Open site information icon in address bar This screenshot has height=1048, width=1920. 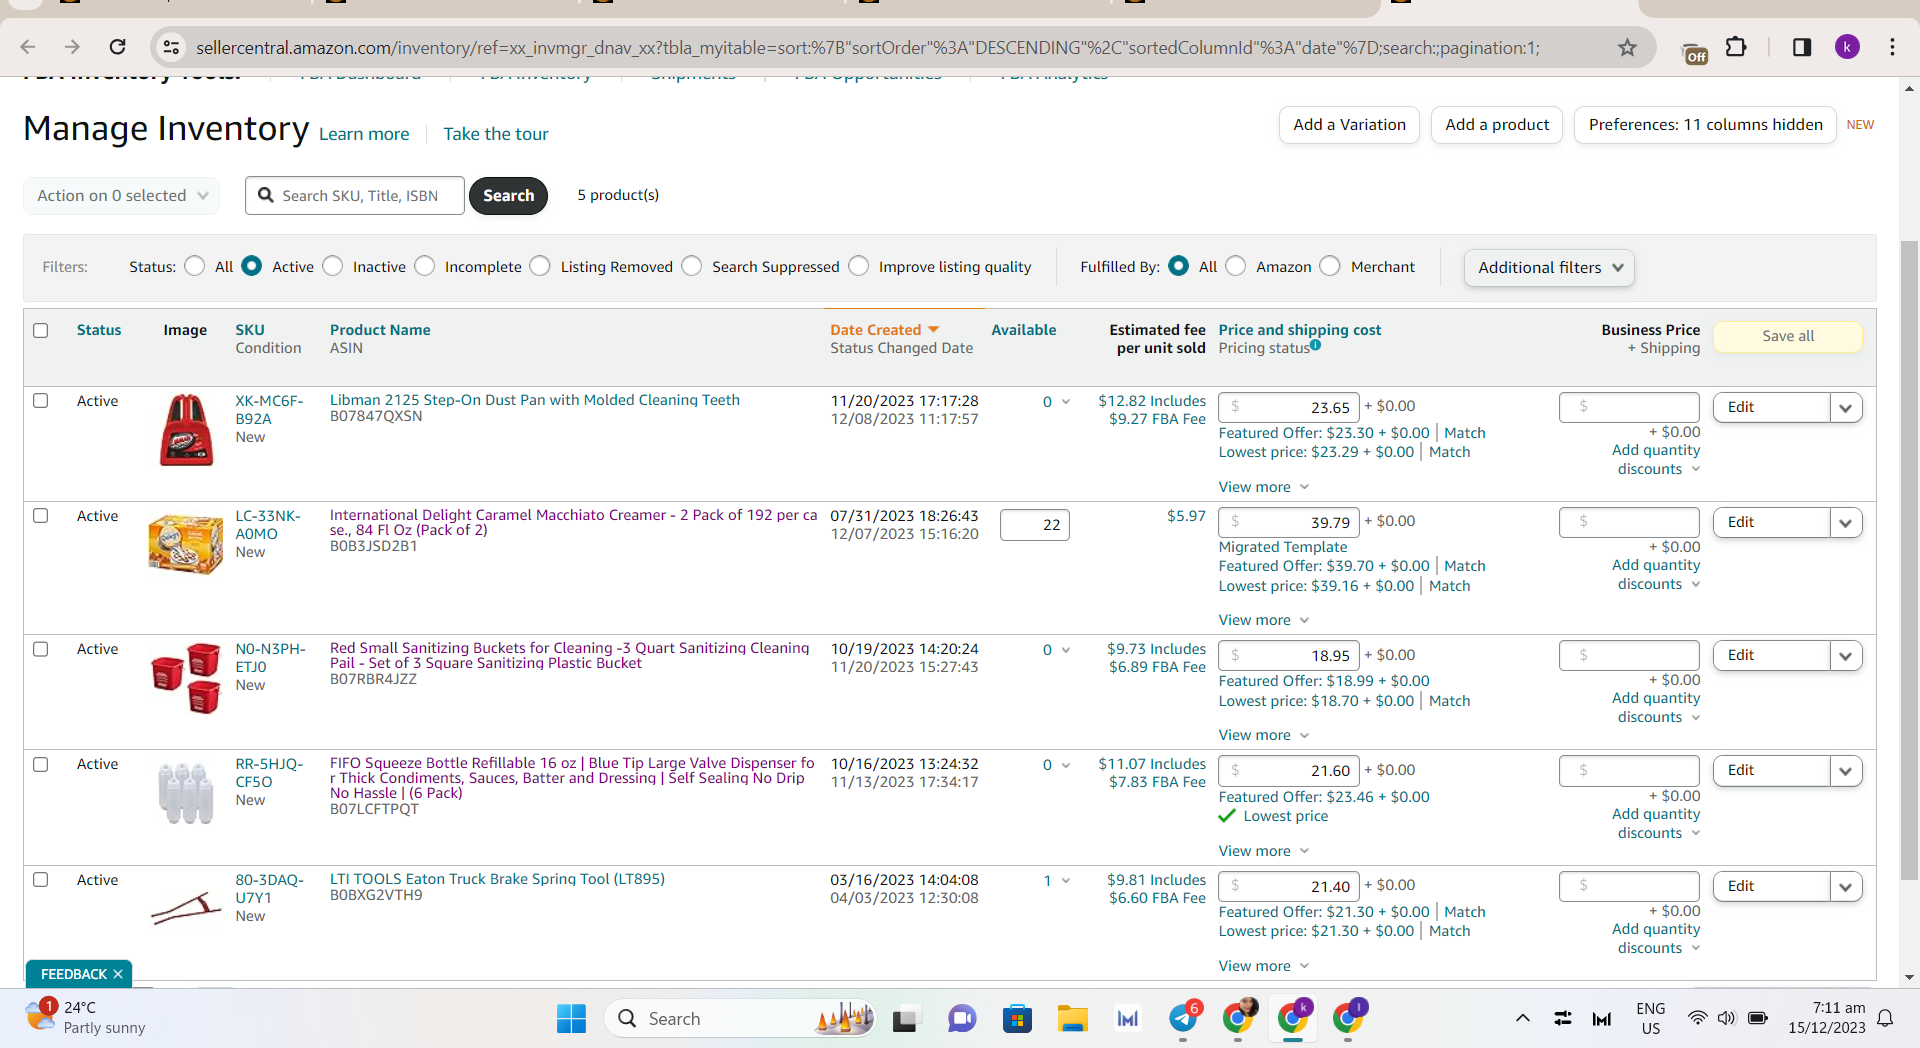[x=171, y=47]
